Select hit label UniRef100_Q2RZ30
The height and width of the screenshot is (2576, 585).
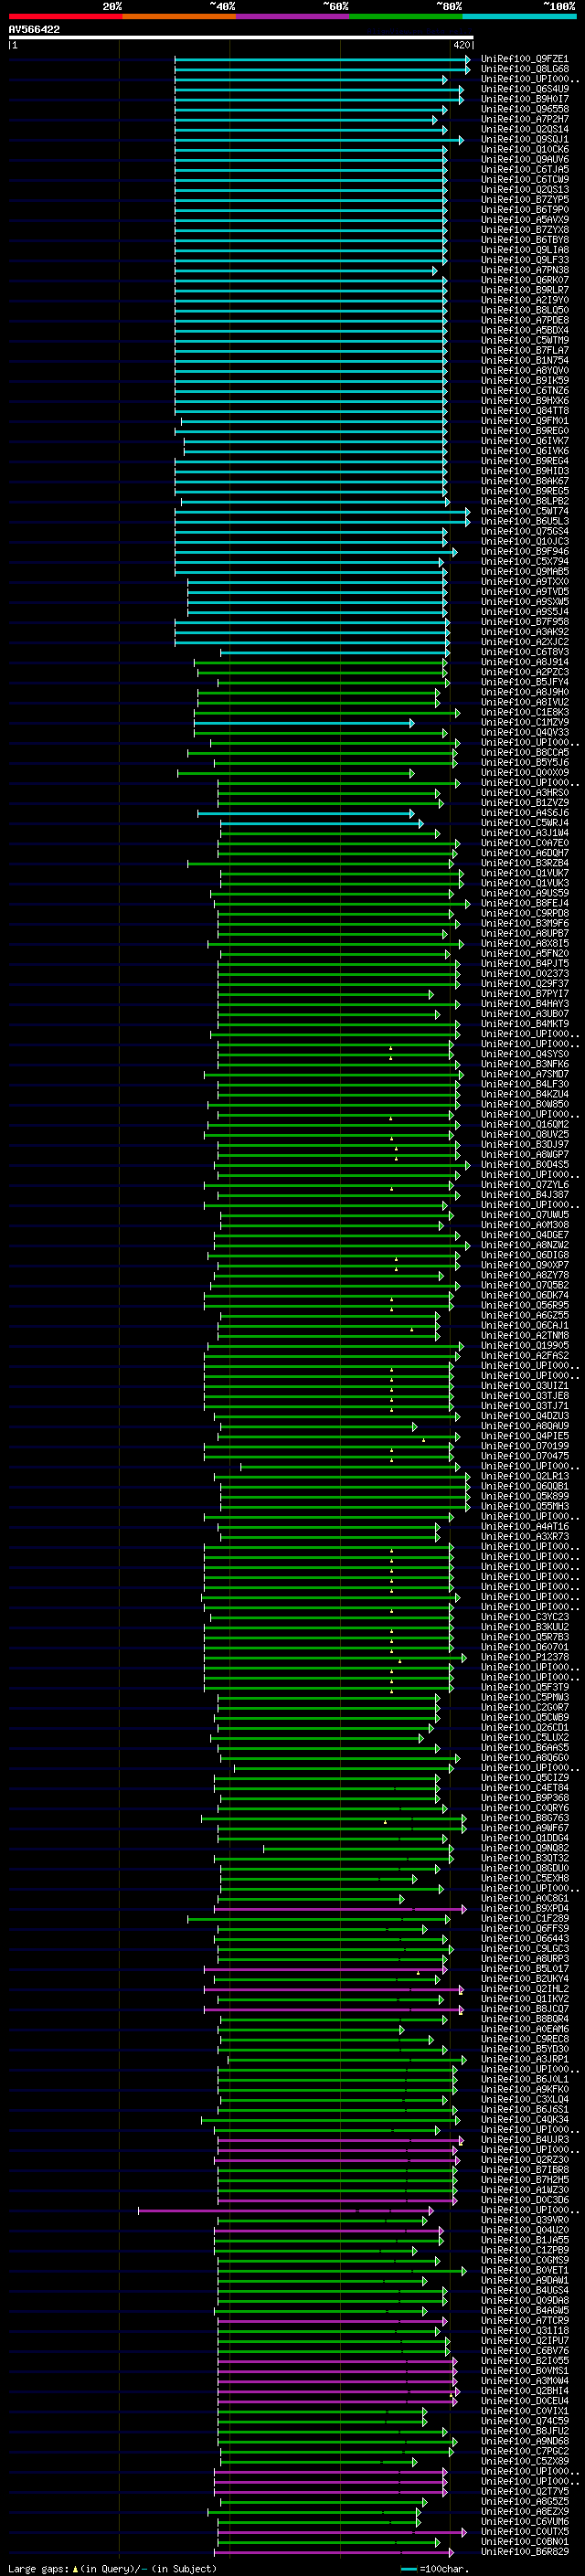[524, 2159]
